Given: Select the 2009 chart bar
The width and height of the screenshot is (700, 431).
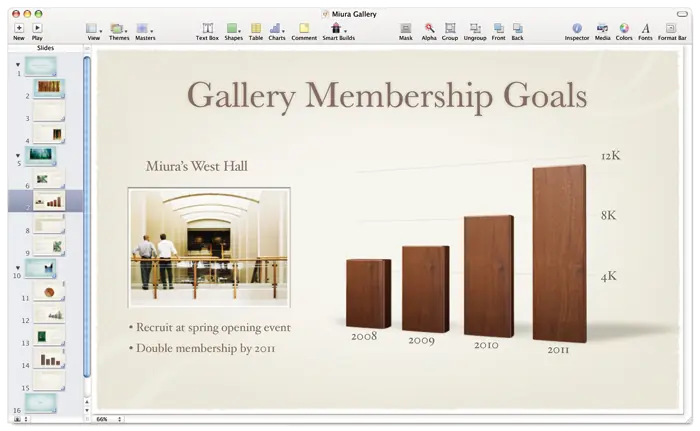Looking at the screenshot, I should 425,289.
